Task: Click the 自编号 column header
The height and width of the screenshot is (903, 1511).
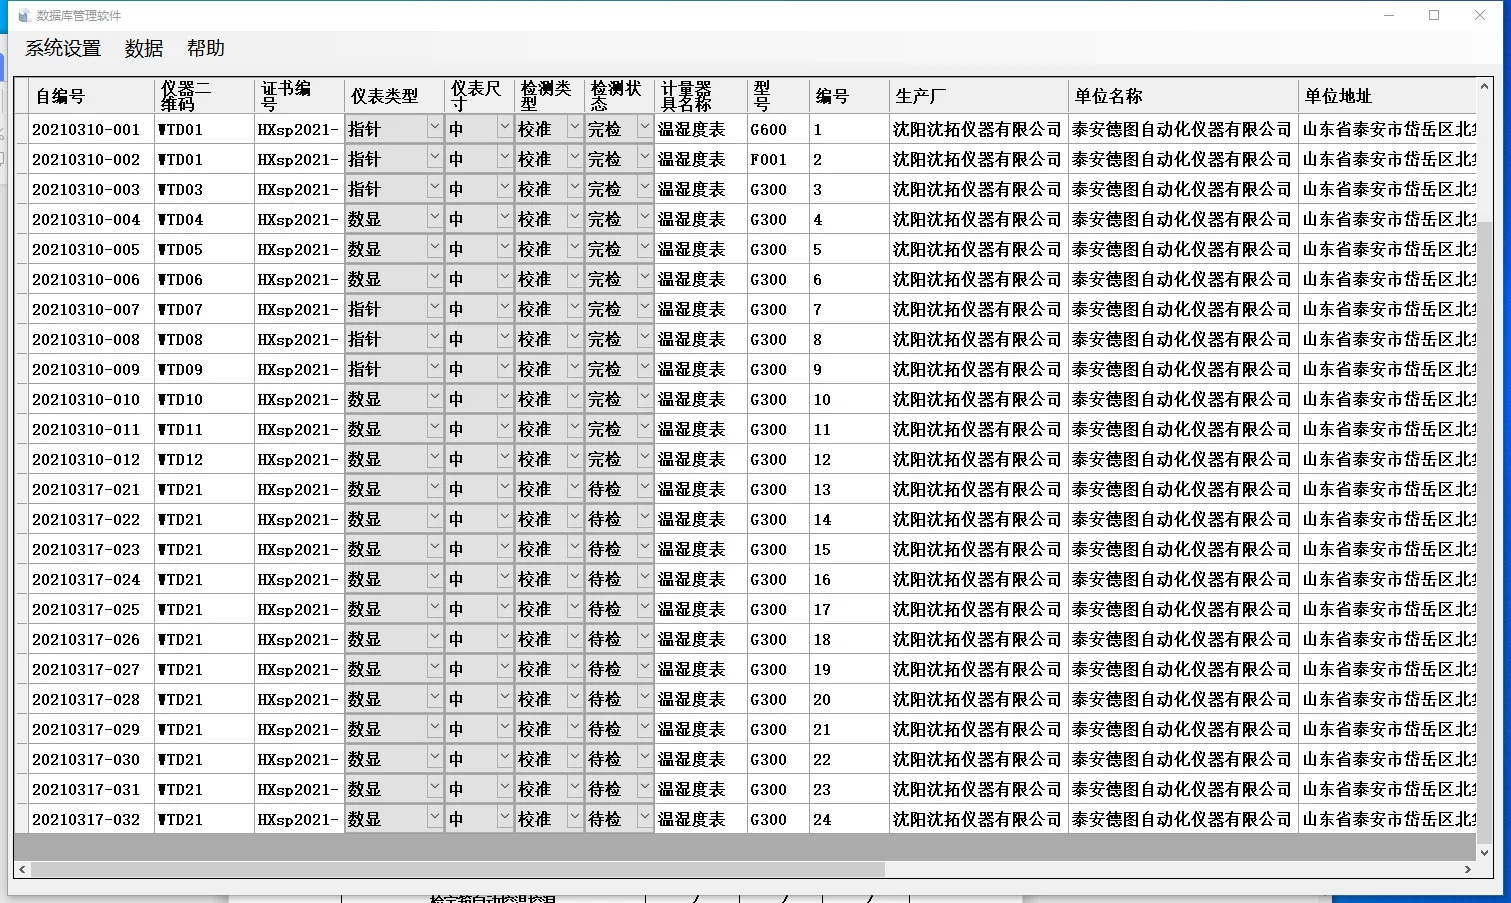Action: coord(92,96)
